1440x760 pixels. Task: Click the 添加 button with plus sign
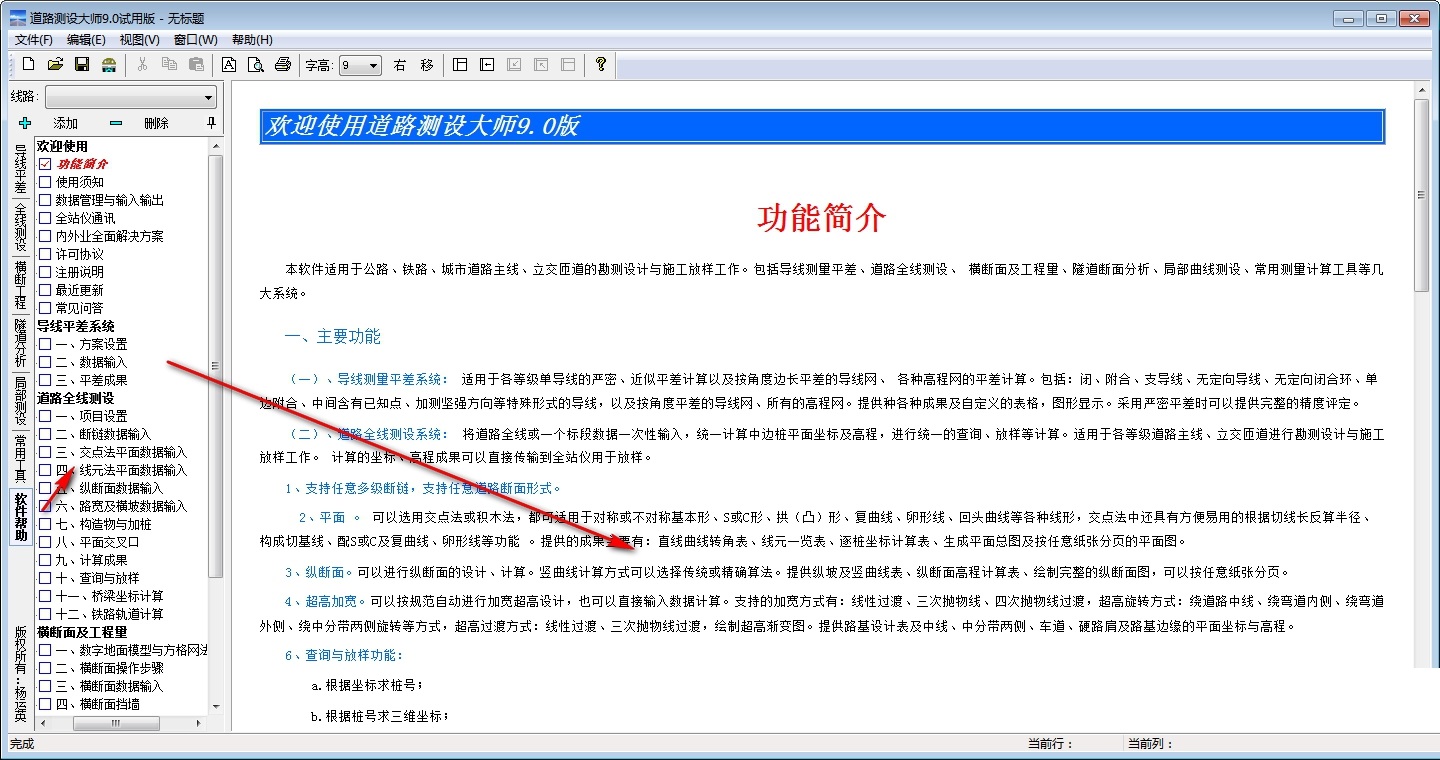(50, 123)
